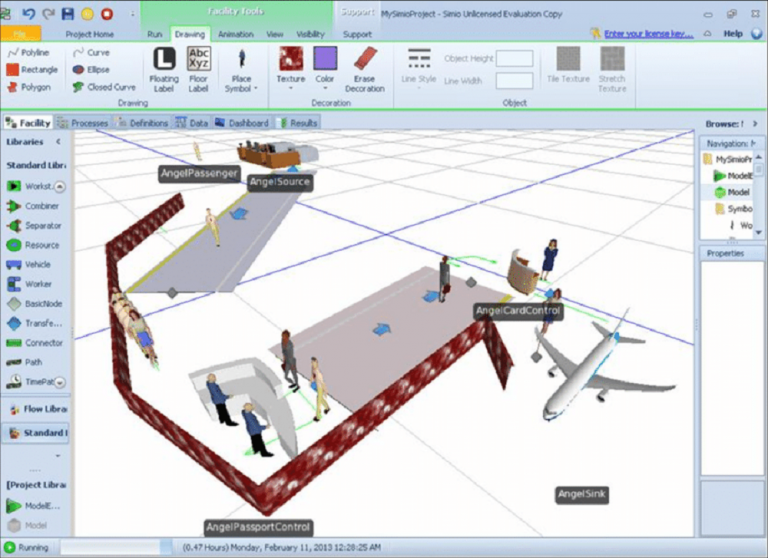Image resolution: width=768 pixels, height=558 pixels.
Task: Collapse the Libraries panel
Action: tap(57, 142)
